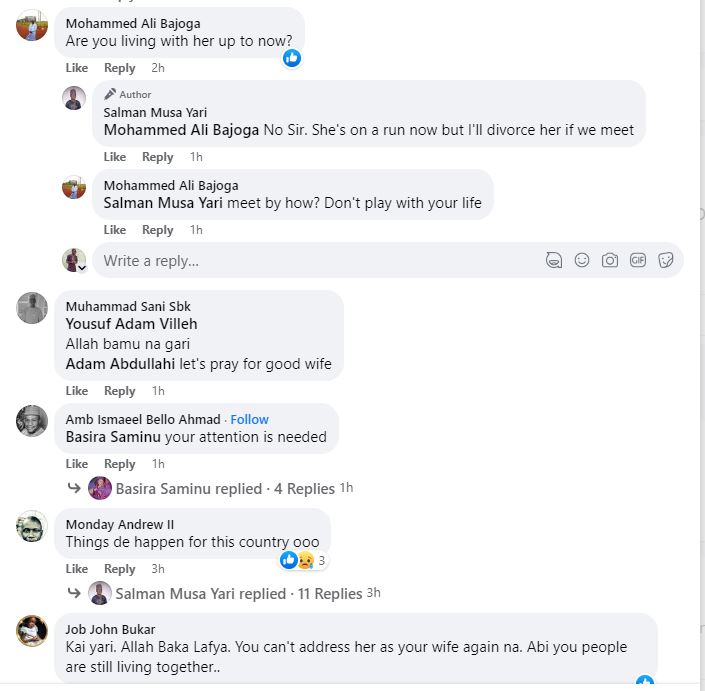Open tagged name Yousuf Adam Villeh
Screen dimensions: 705x691
131,324
